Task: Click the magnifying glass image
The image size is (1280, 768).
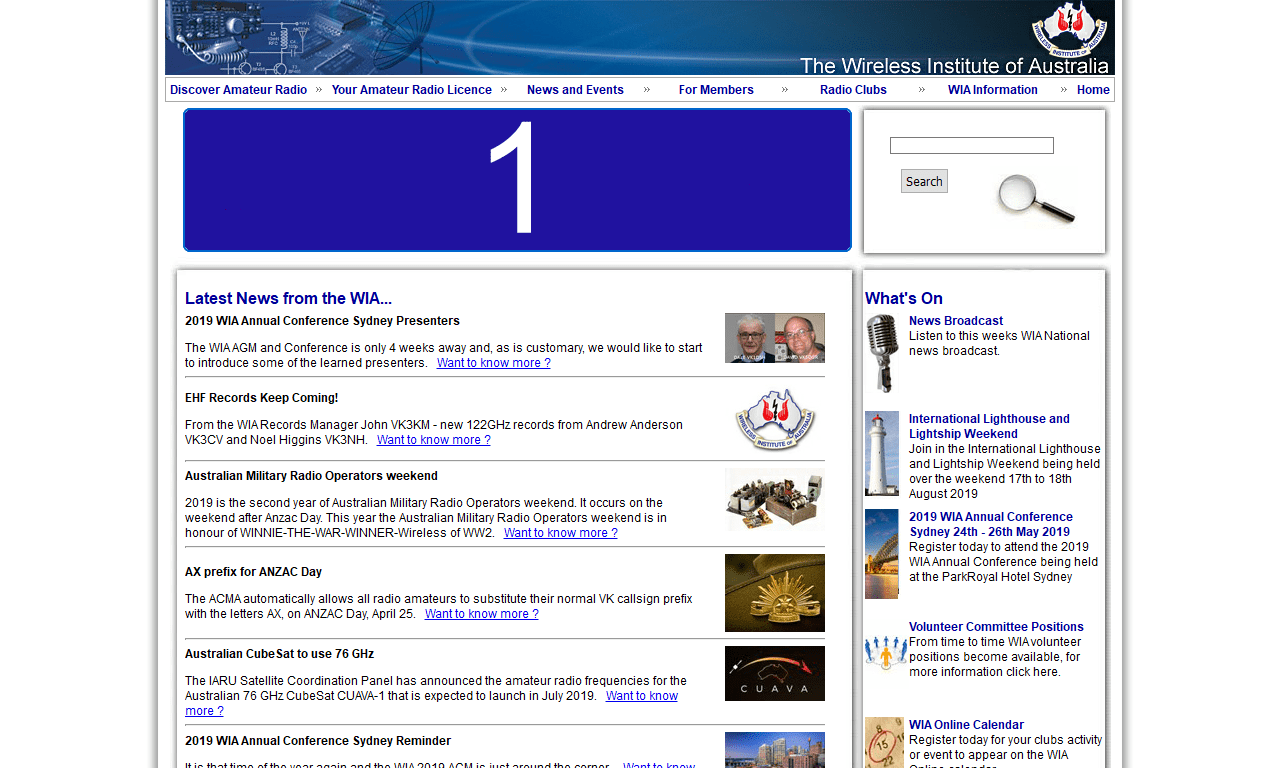Action: point(1036,198)
